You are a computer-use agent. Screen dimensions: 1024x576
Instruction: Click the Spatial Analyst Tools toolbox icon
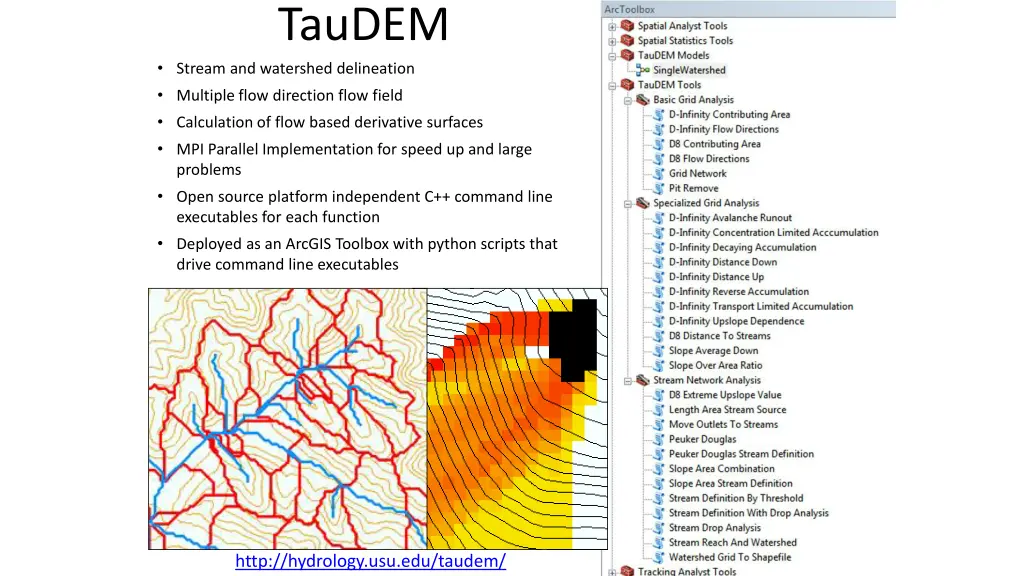pos(628,25)
